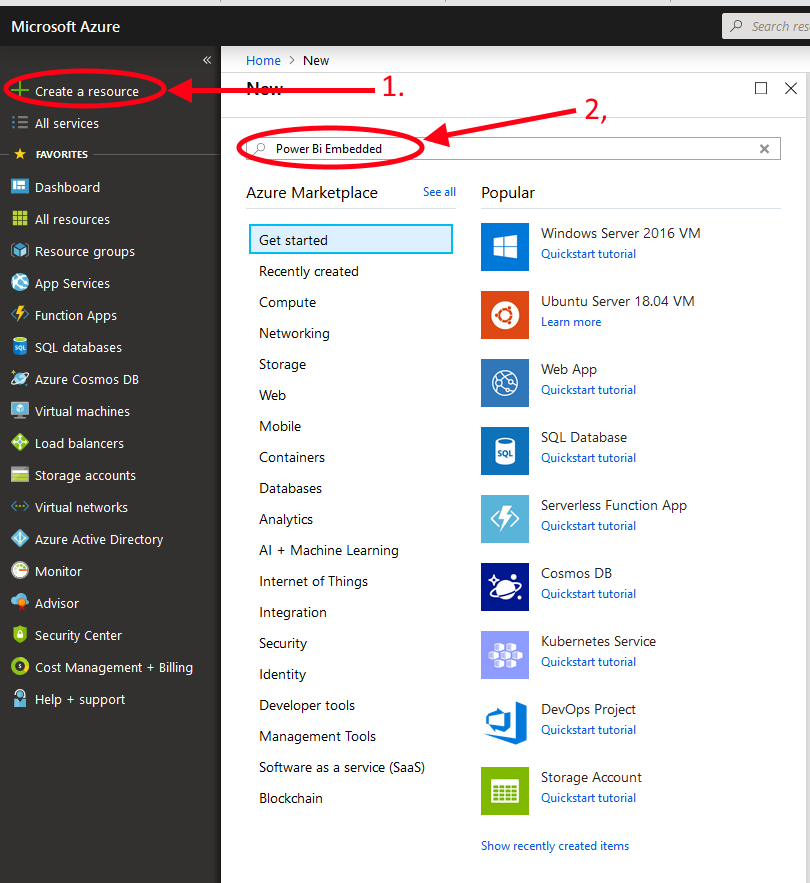Click the Resource groups cube icon

20,251
